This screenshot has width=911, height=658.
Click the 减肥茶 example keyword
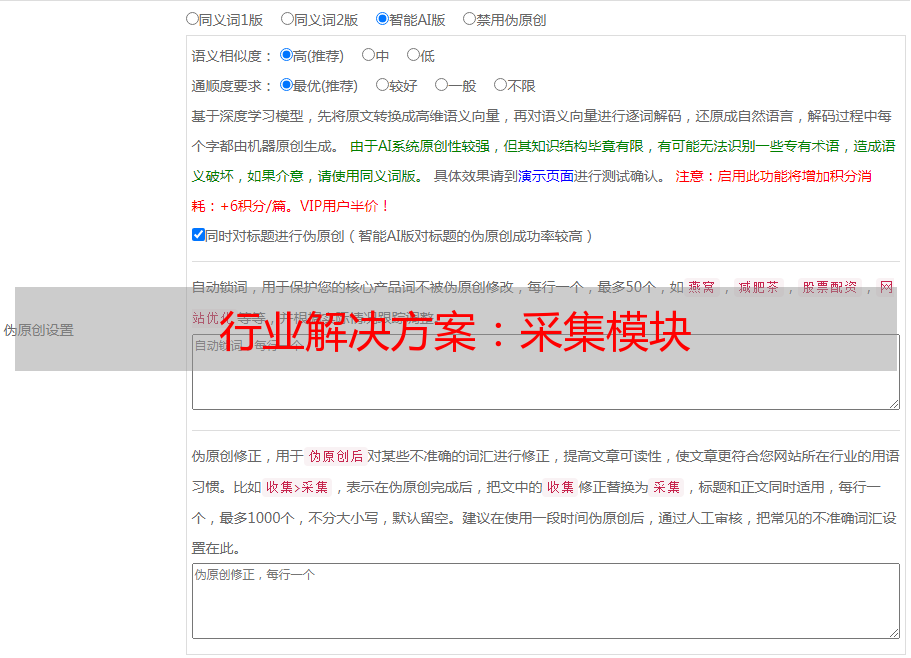pos(758,287)
